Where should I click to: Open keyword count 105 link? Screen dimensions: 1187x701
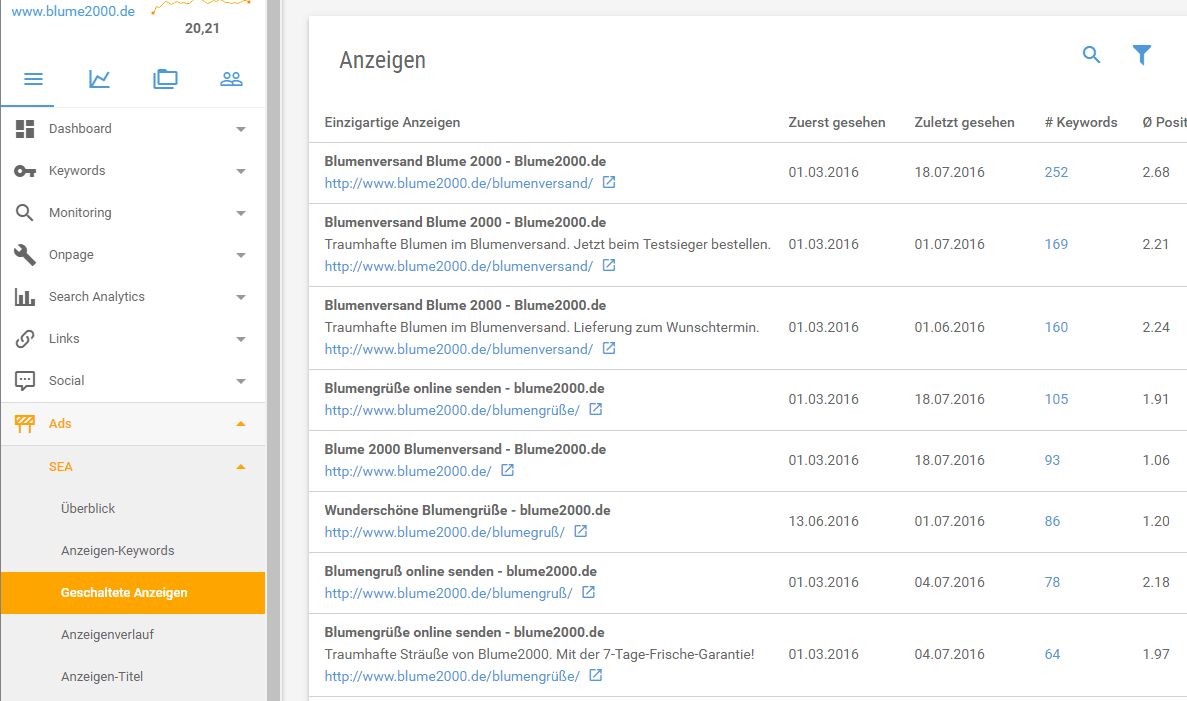point(1056,399)
